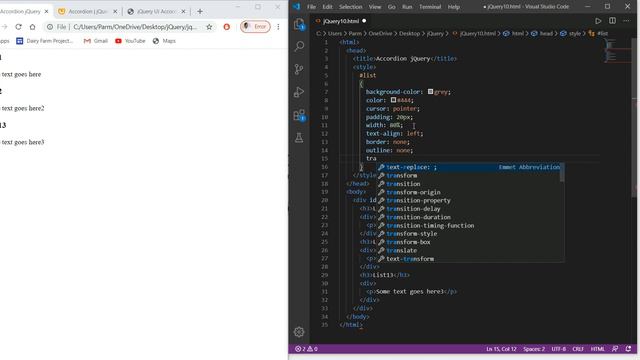640x360 pixels.
Task: Open the Run menu
Action: pyautogui.click(x=407, y=7)
